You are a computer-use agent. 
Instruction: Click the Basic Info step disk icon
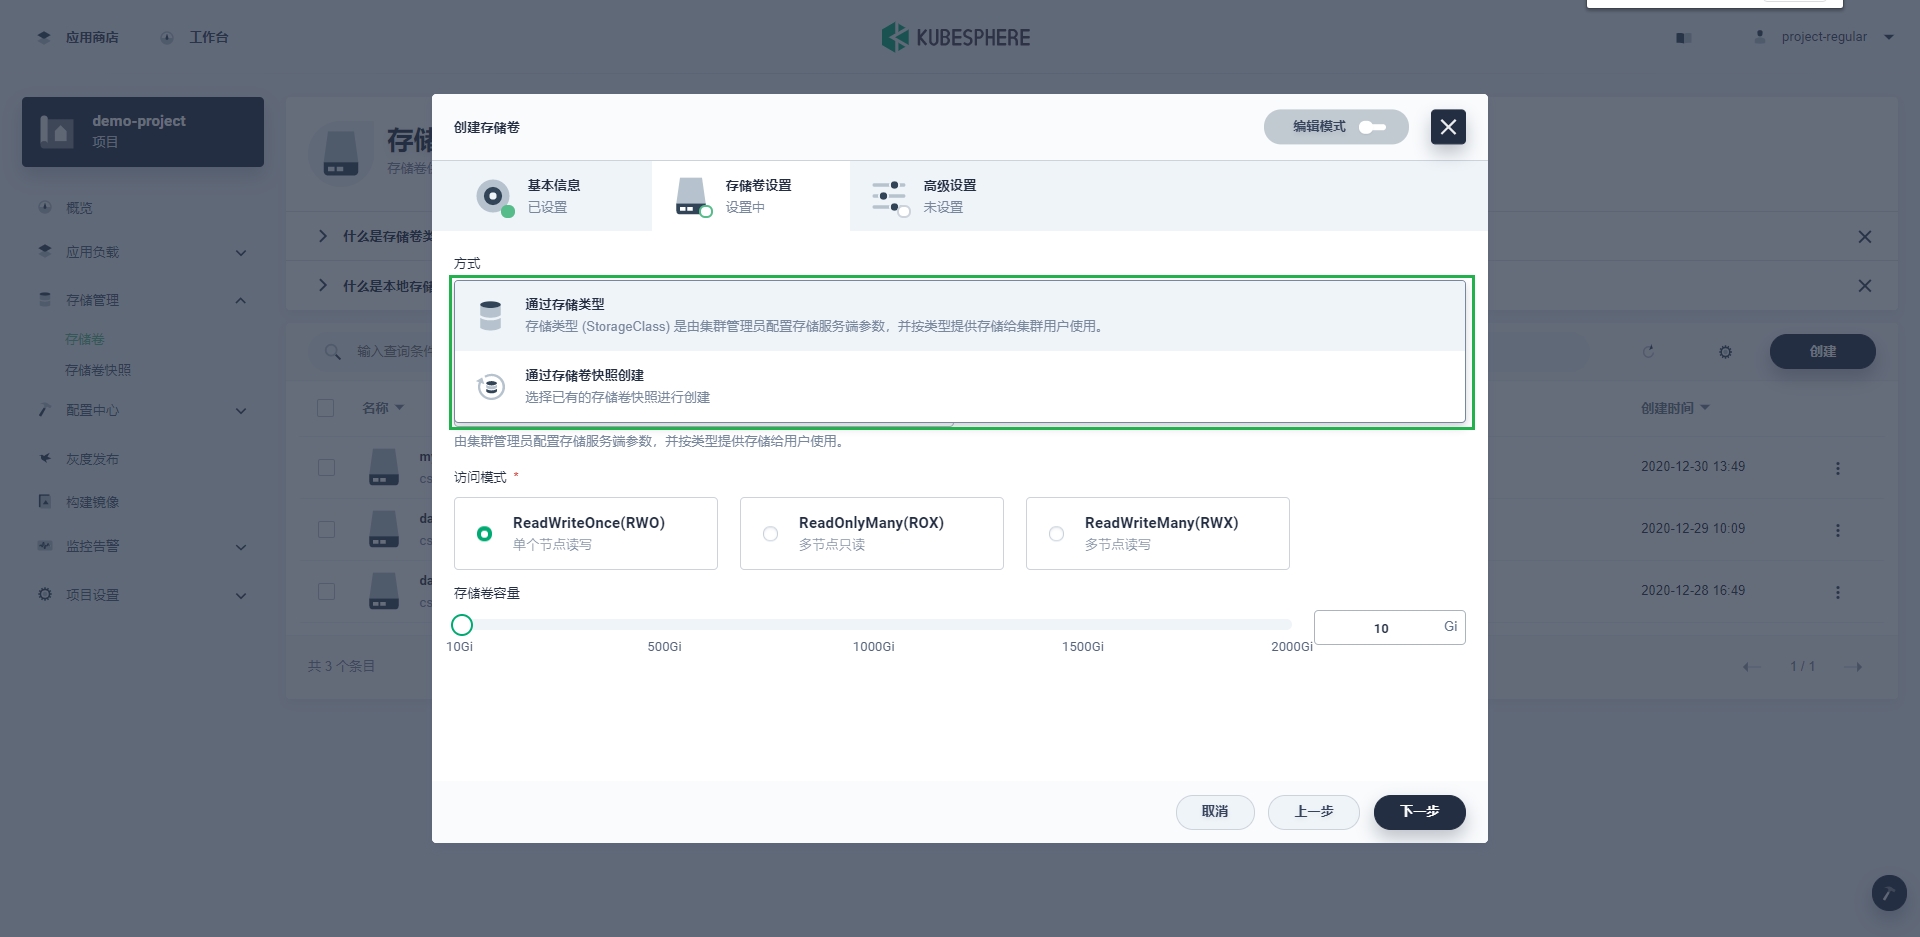[x=494, y=197]
